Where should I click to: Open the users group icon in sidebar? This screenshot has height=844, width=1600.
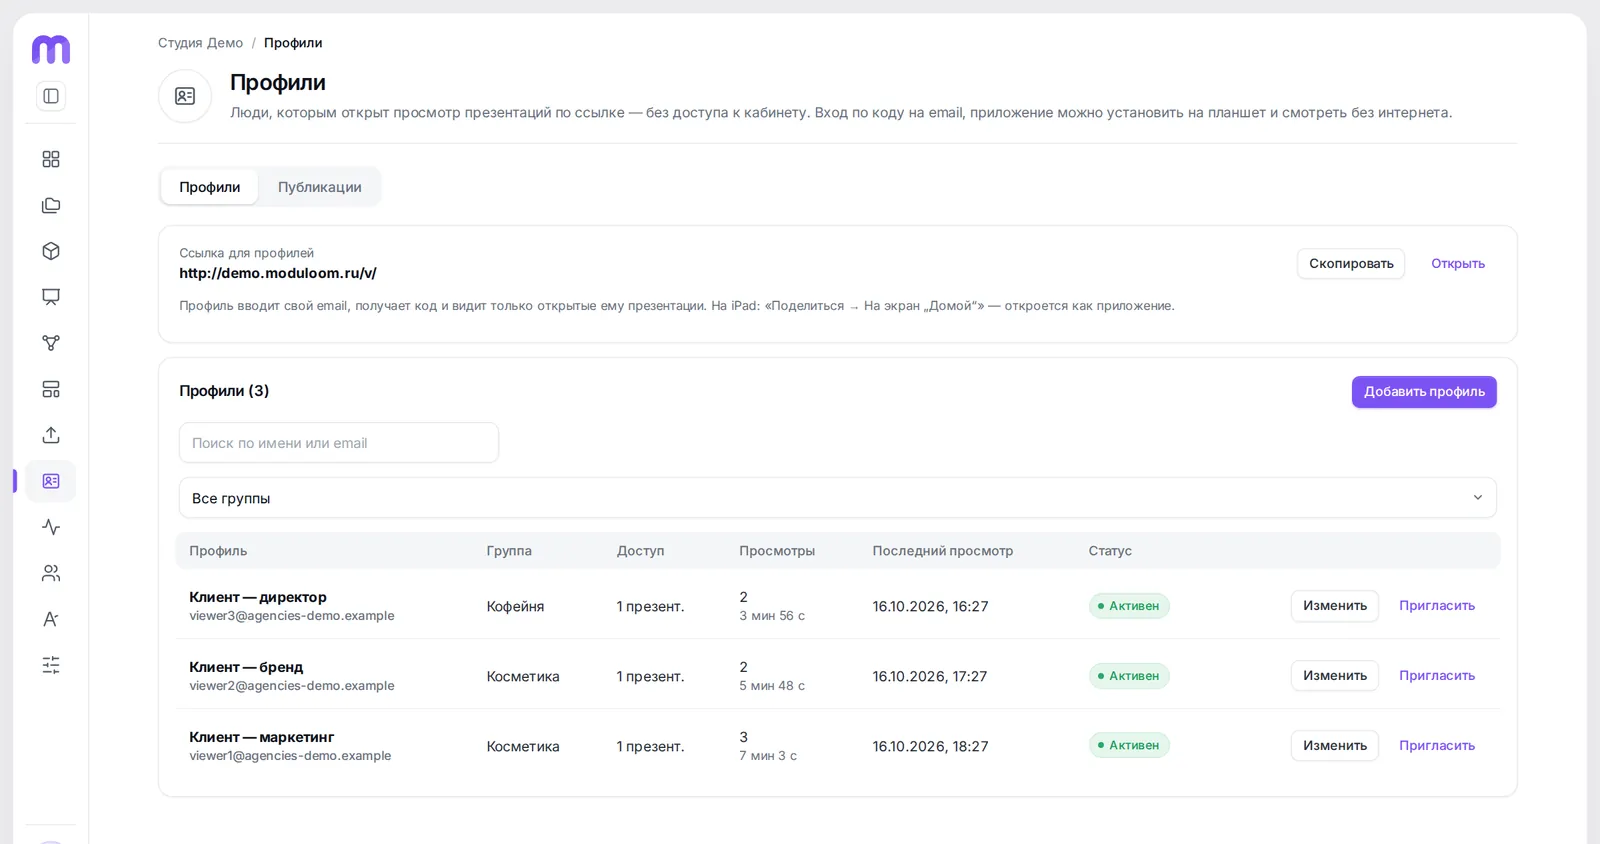pos(51,573)
